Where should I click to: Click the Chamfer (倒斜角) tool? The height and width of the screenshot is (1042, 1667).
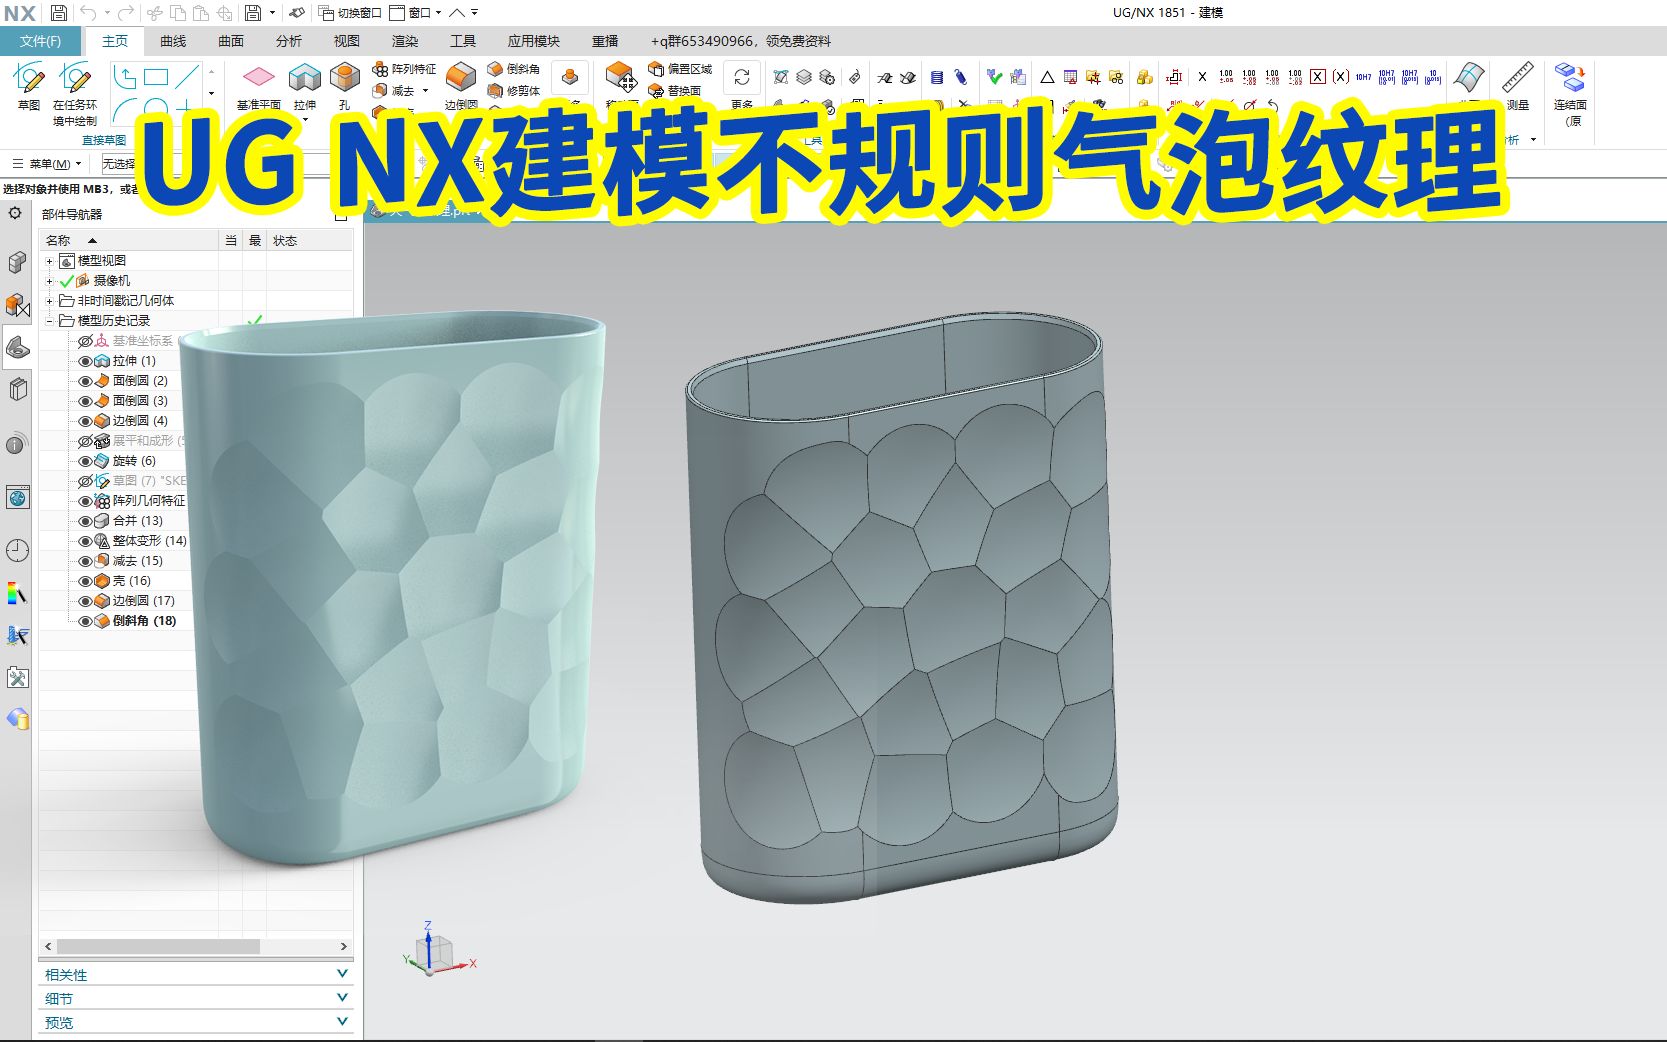514,69
